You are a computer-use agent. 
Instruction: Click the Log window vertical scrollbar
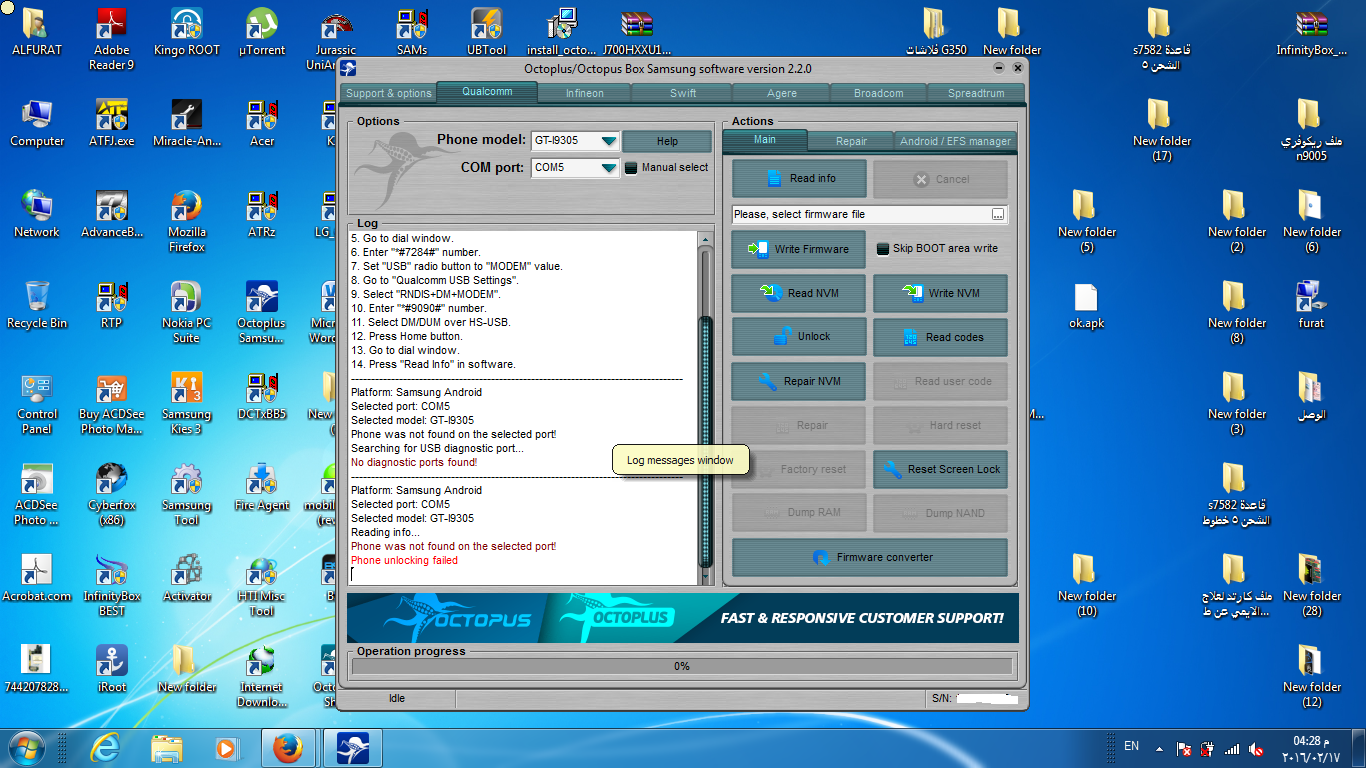707,408
